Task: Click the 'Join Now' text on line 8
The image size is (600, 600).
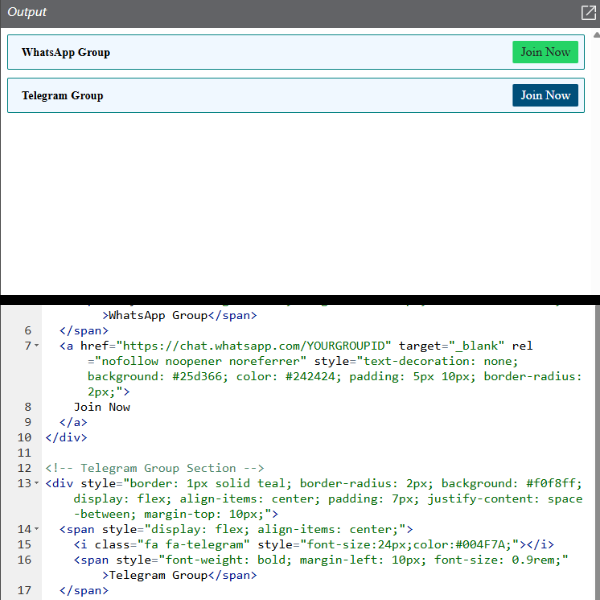Action: click(x=102, y=407)
